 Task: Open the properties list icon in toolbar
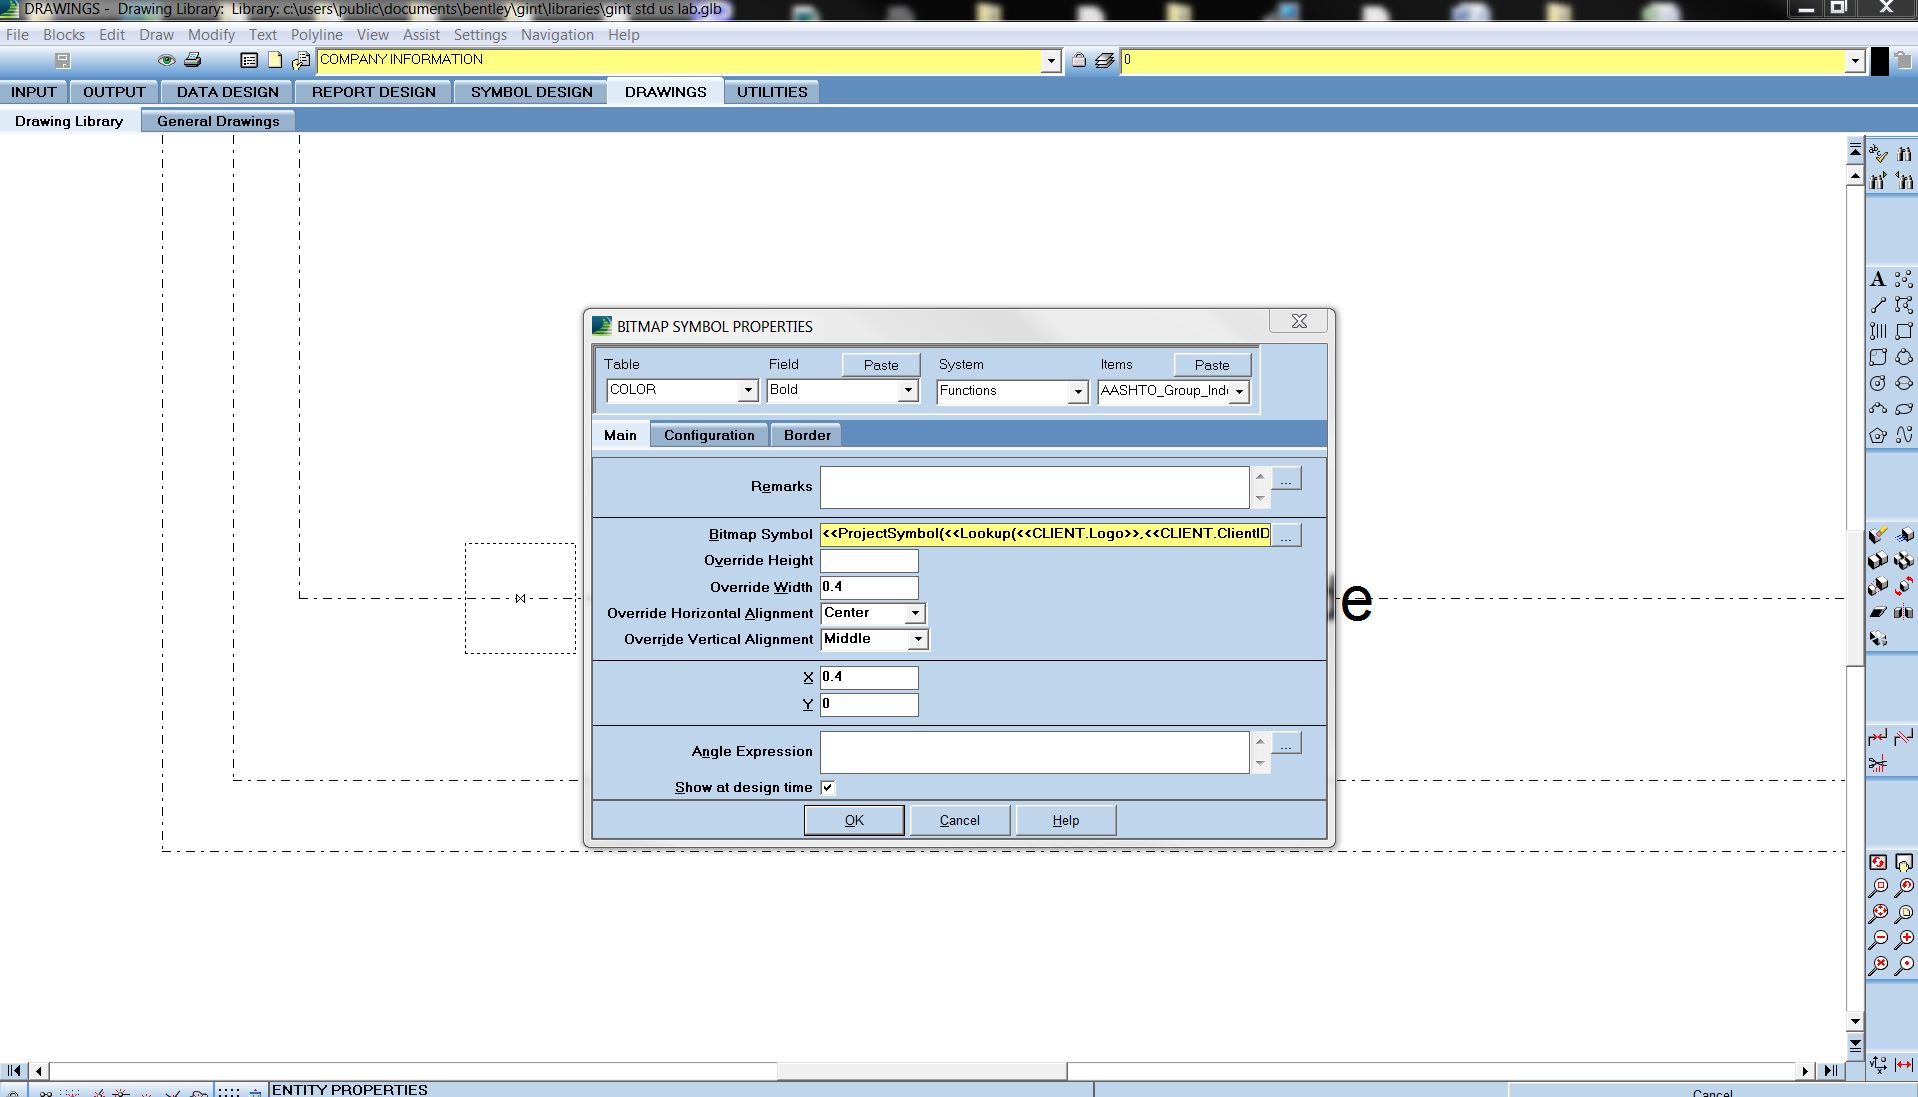pos(249,60)
